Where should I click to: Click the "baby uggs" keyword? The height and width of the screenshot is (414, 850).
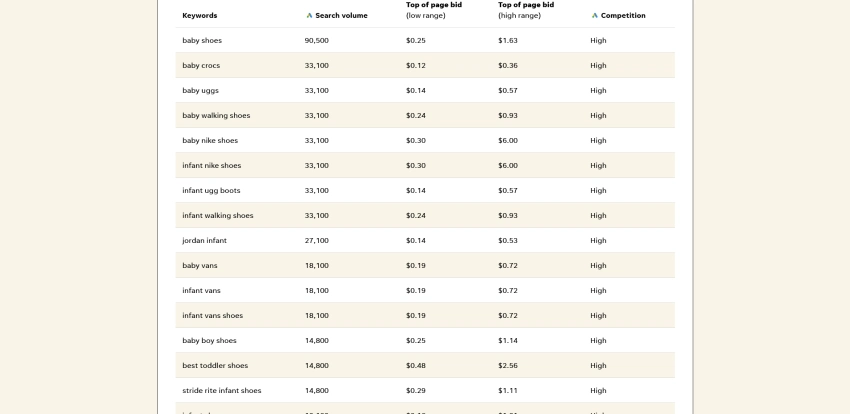(x=200, y=91)
